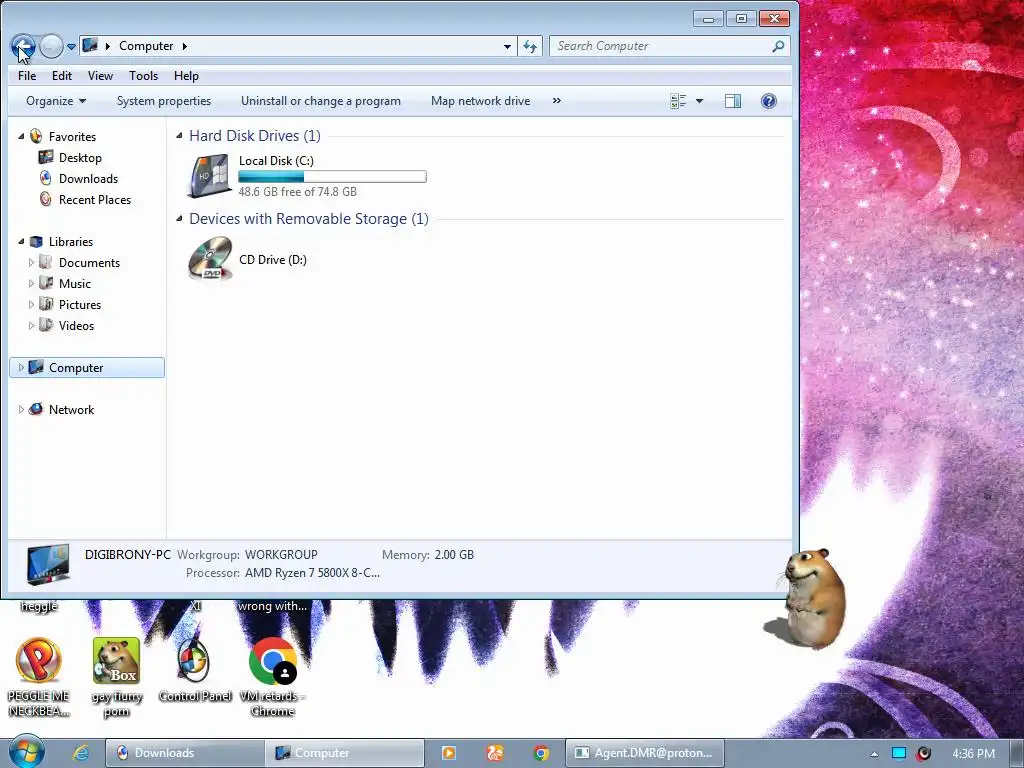
Task: Go back using the Back arrow button
Action: pos(24,46)
